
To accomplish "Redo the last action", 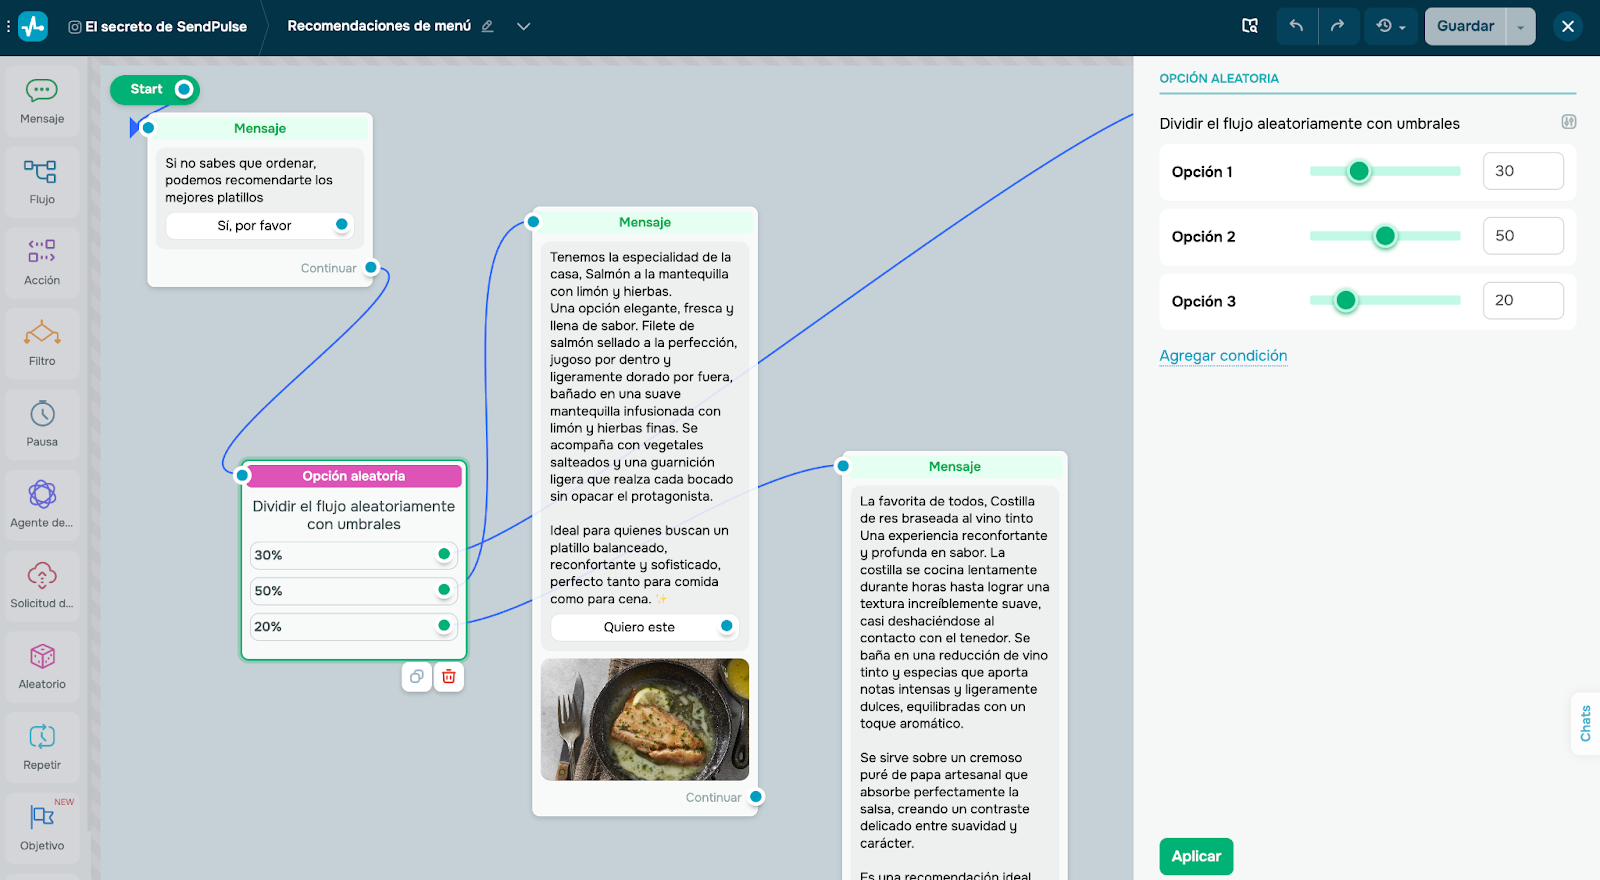I will [1338, 26].
